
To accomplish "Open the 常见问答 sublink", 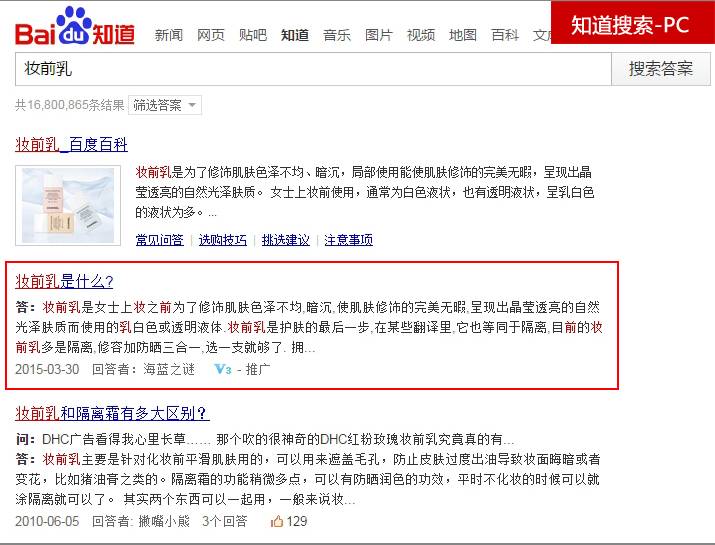I will pos(160,240).
